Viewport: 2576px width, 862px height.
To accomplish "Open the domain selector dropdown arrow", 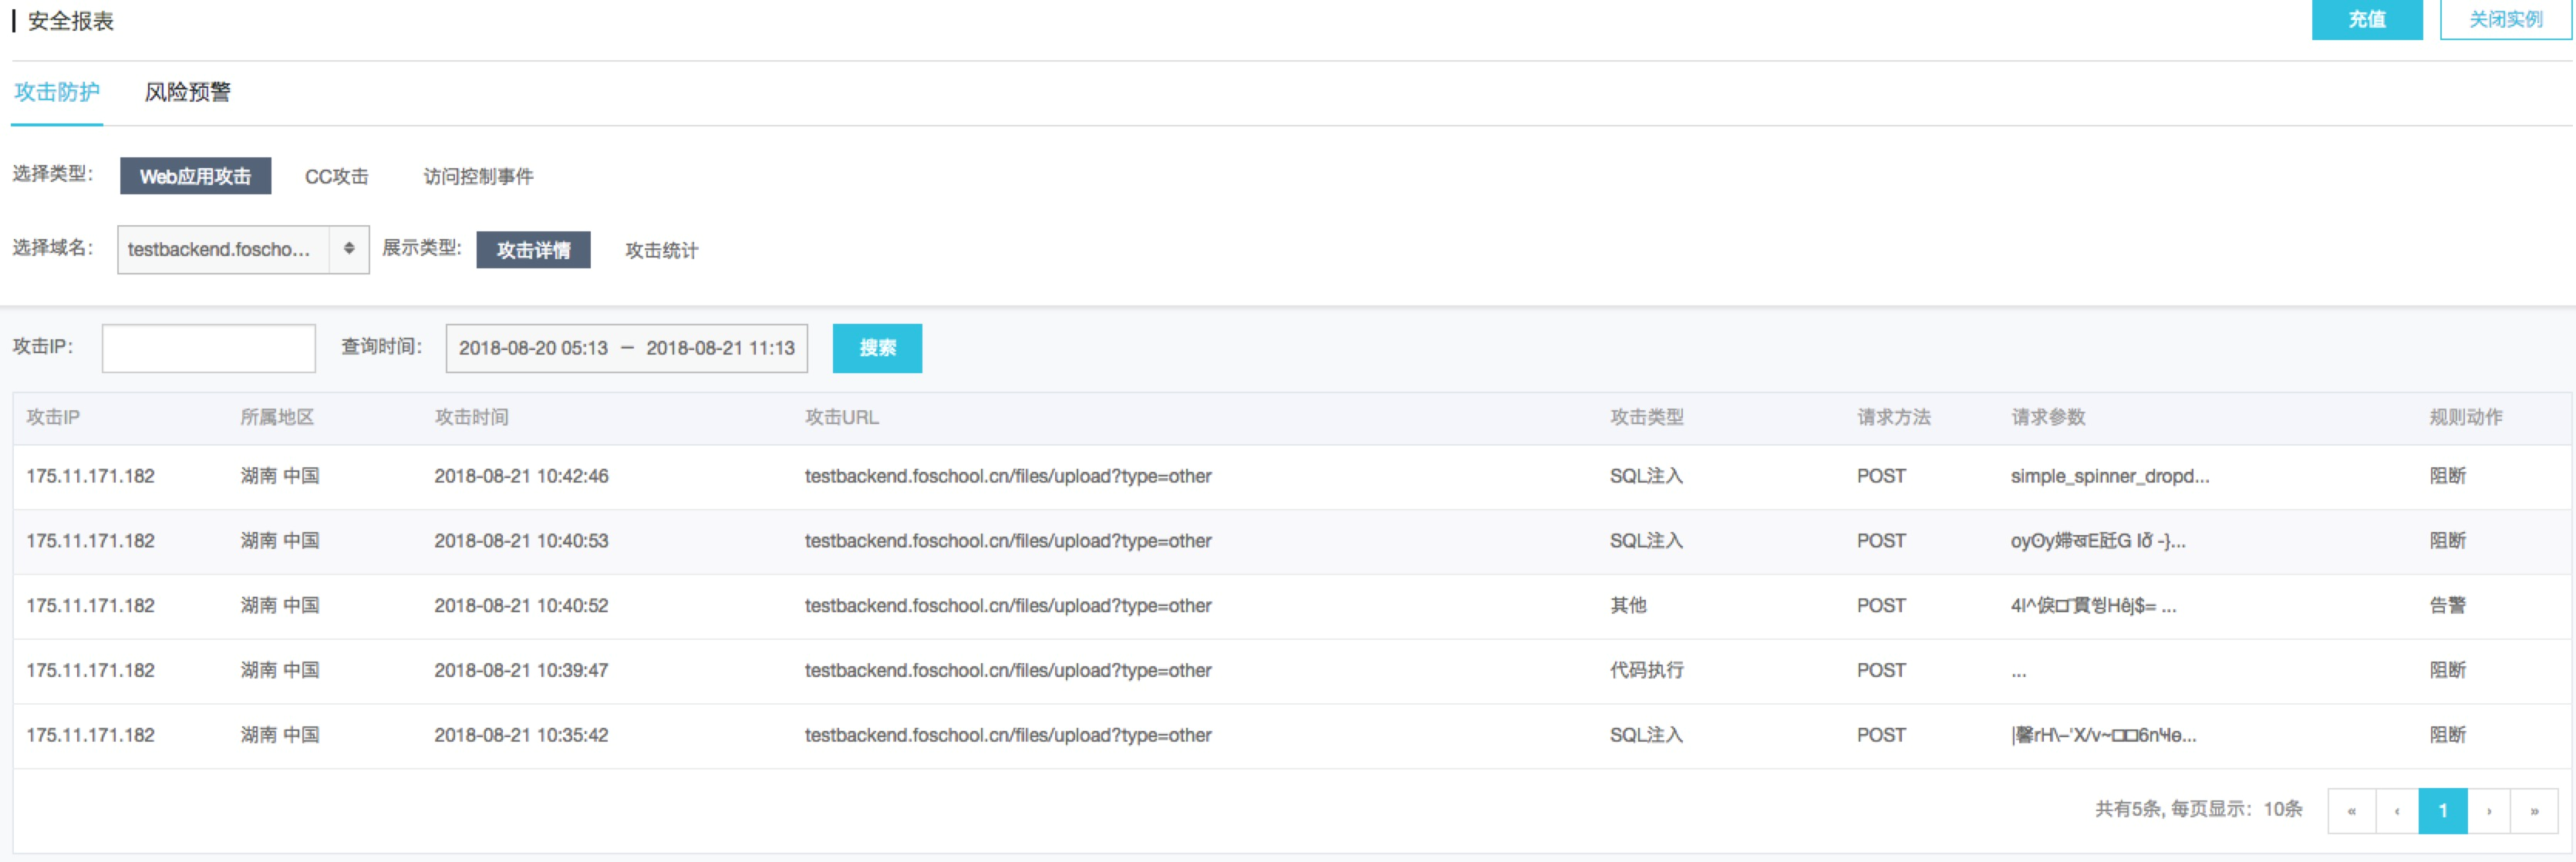I will [349, 249].
